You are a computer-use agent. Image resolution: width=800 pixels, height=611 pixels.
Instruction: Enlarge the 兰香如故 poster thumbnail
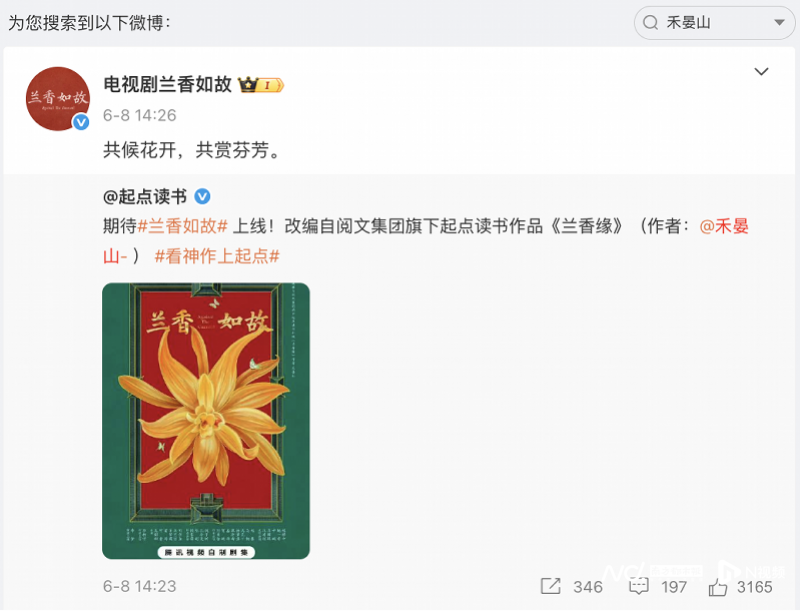pyautogui.click(x=206, y=421)
